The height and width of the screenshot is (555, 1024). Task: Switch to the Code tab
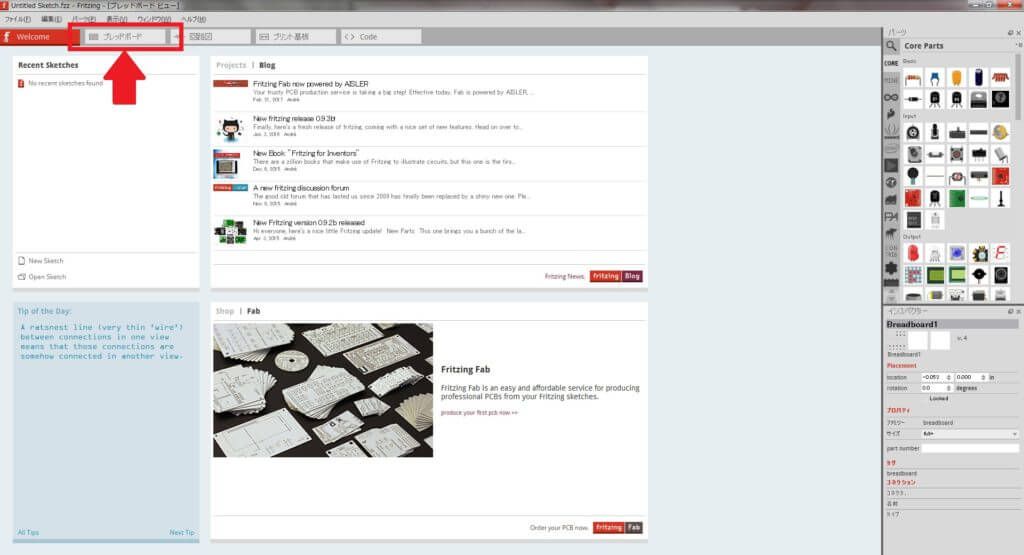[380, 37]
